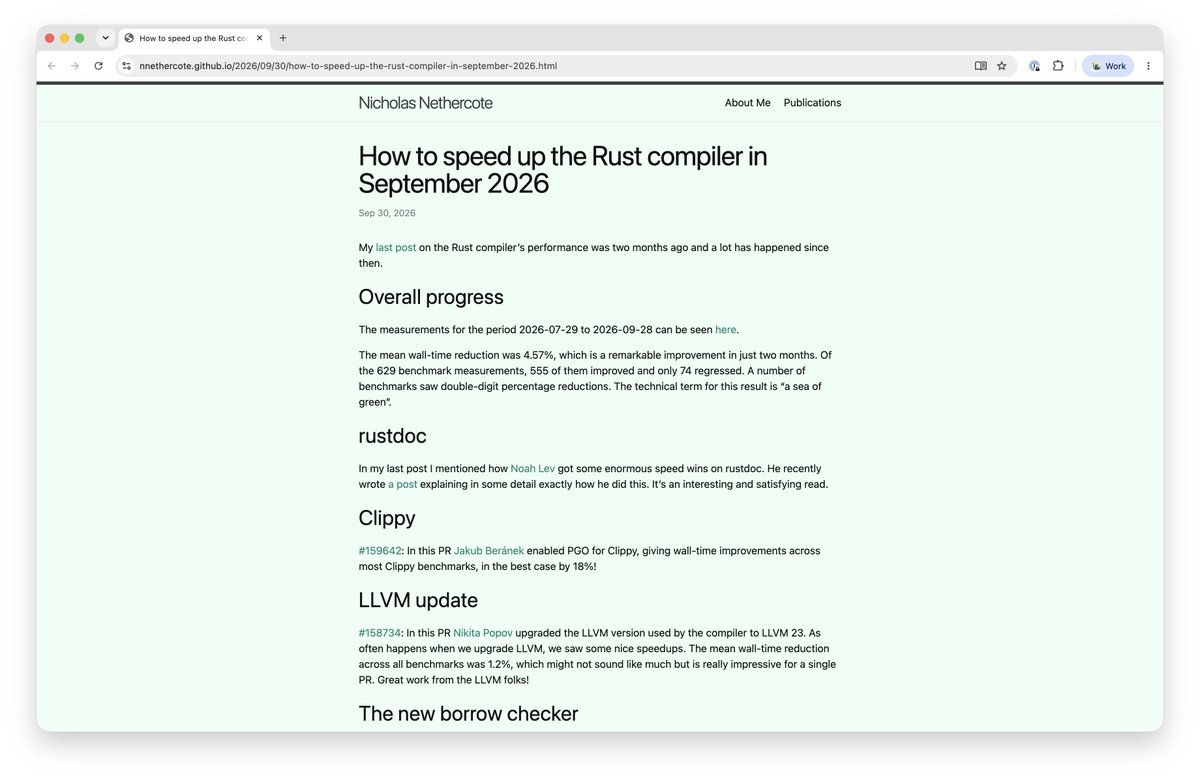The width and height of the screenshot is (1200, 780).
Task: Click the shield extension icon
Action: [x=1034, y=66]
